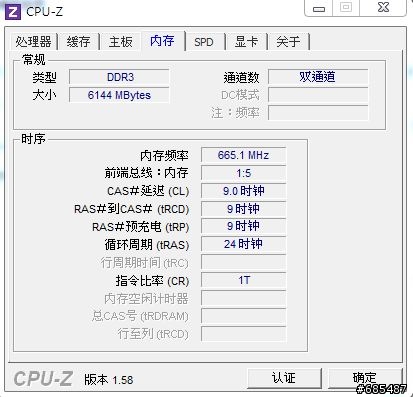
Task: Click the 循环周期 (tRAS) label
Action: [x=147, y=245]
